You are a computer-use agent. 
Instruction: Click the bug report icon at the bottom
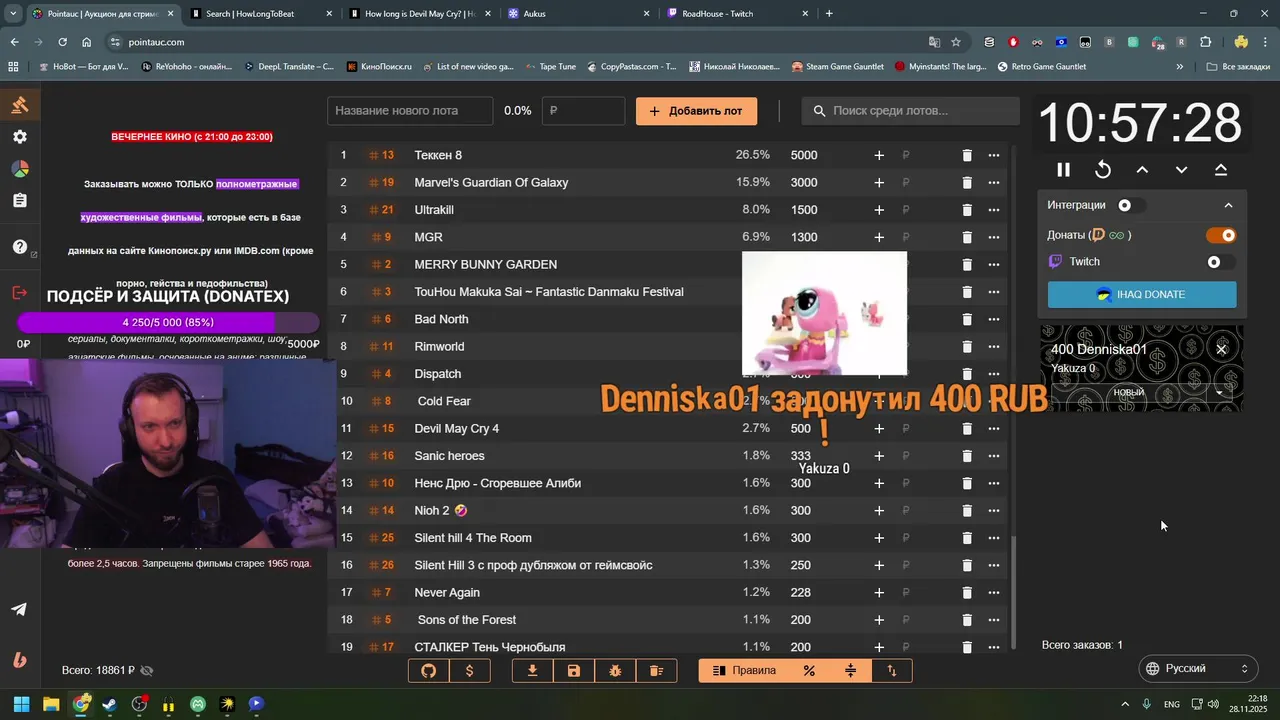point(615,670)
